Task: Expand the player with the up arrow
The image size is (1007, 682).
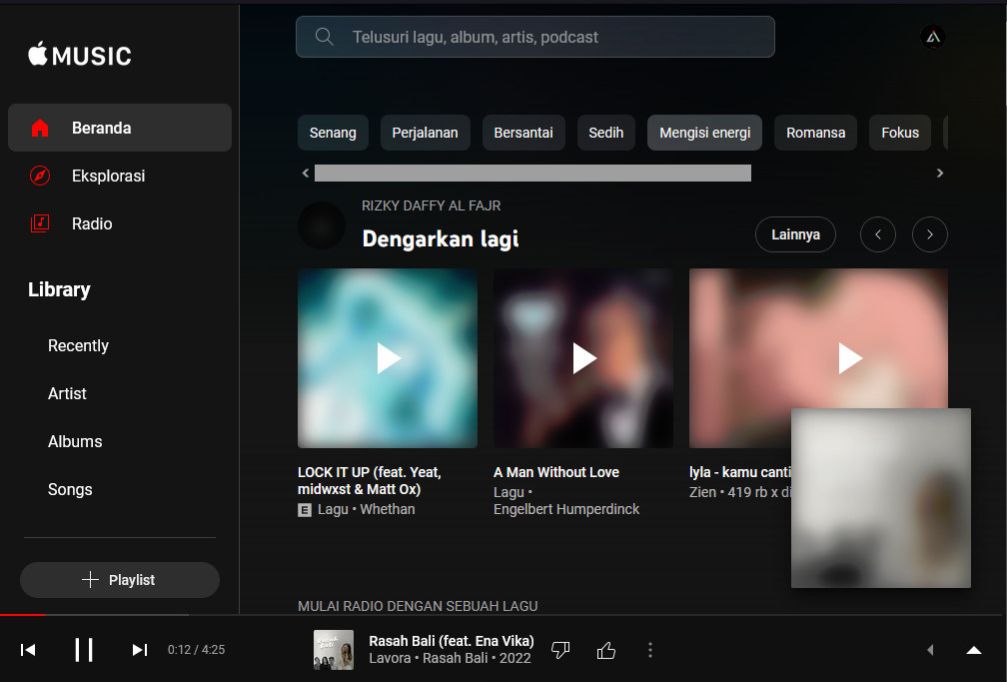Action: point(974,650)
